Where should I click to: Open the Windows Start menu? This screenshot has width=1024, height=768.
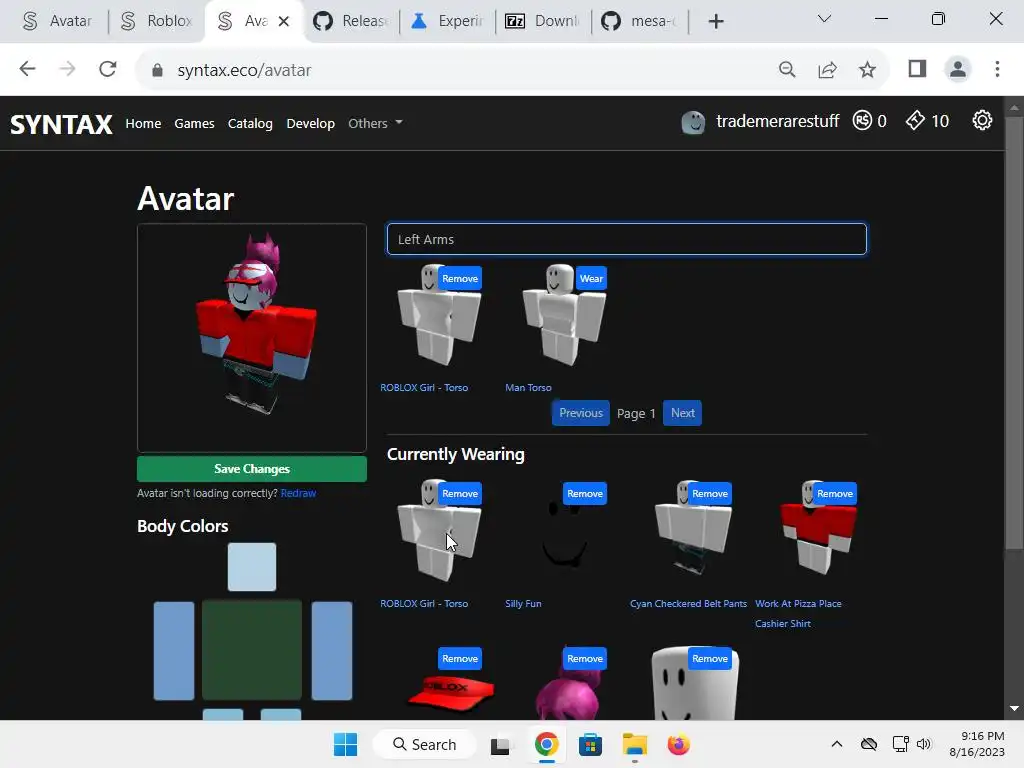pyautogui.click(x=345, y=744)
